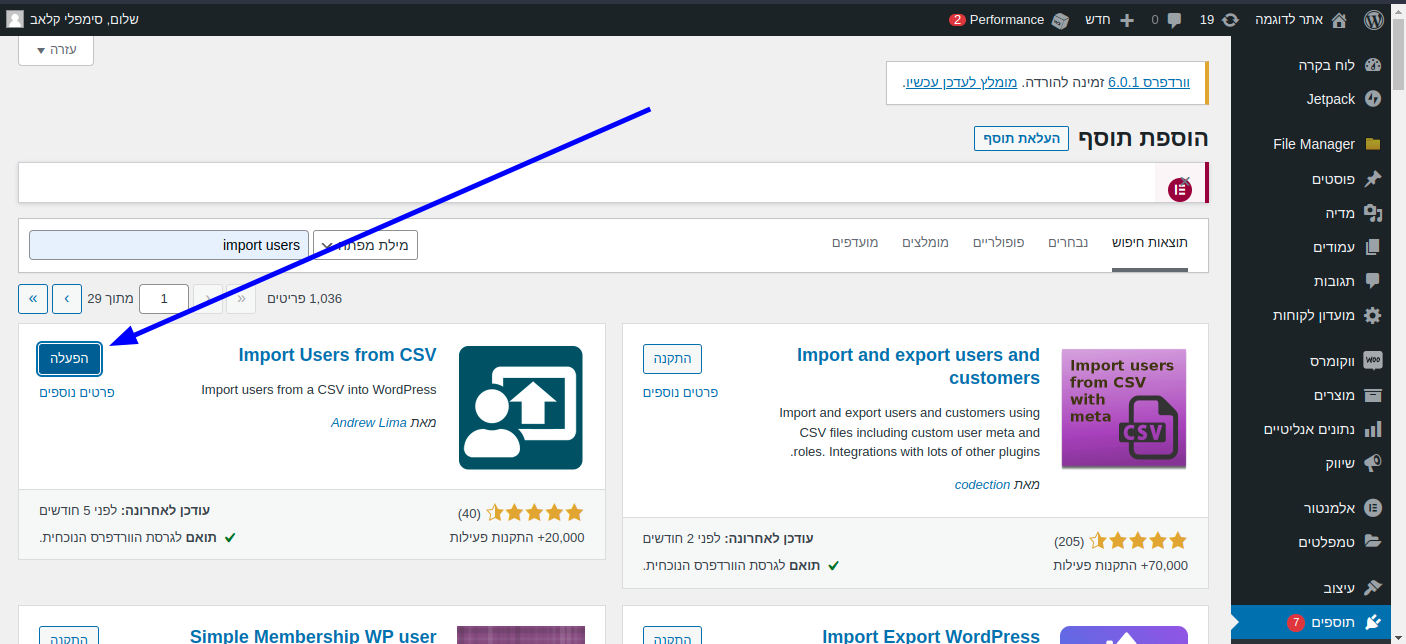1406x644 pixels.
Task: Click the Import Users from CSV title link
Action: tap(337, 355)
